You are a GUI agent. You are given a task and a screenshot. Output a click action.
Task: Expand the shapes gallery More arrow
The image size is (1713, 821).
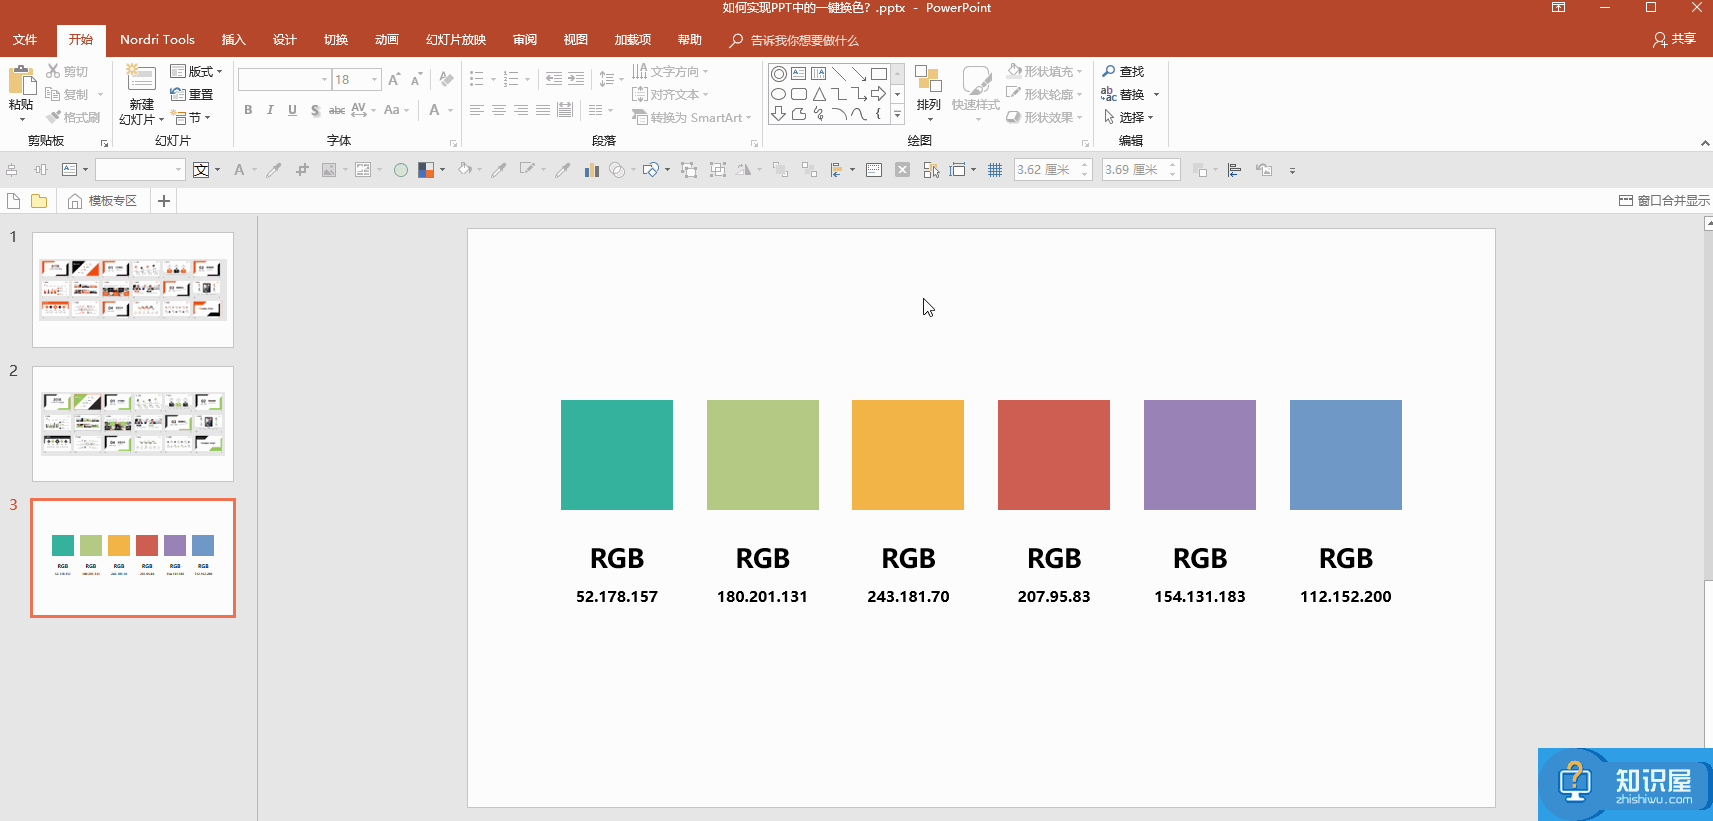(x=897, y=115)
